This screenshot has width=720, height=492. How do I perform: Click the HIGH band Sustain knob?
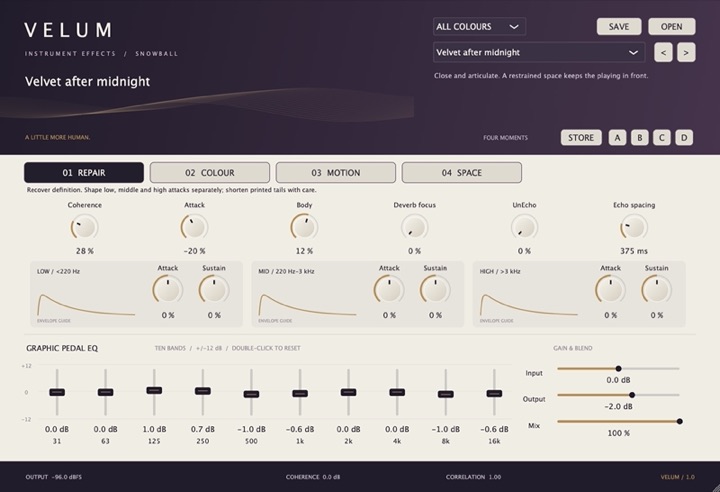click(x=657, y=290)
